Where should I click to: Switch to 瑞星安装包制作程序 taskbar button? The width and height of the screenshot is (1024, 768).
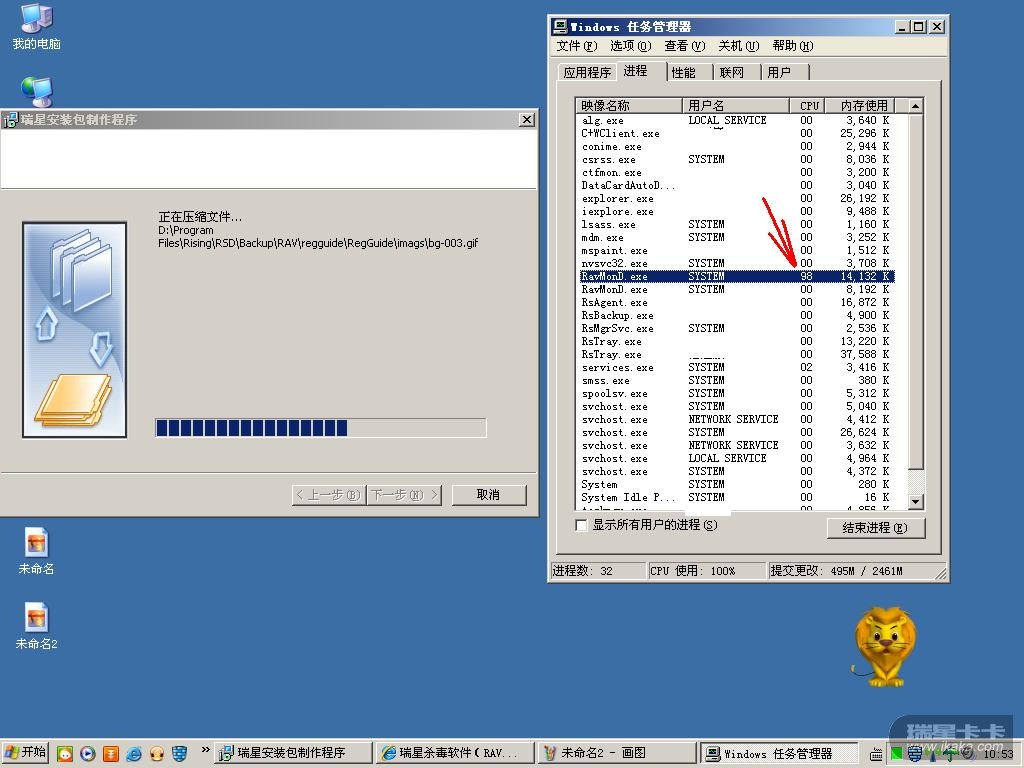pos(293,753)
